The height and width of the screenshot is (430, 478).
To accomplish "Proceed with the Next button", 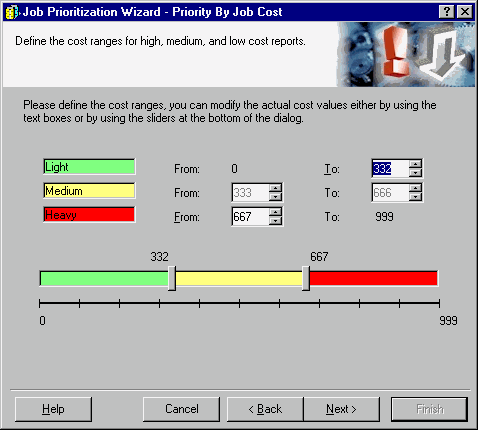I will tap(341, 409).
